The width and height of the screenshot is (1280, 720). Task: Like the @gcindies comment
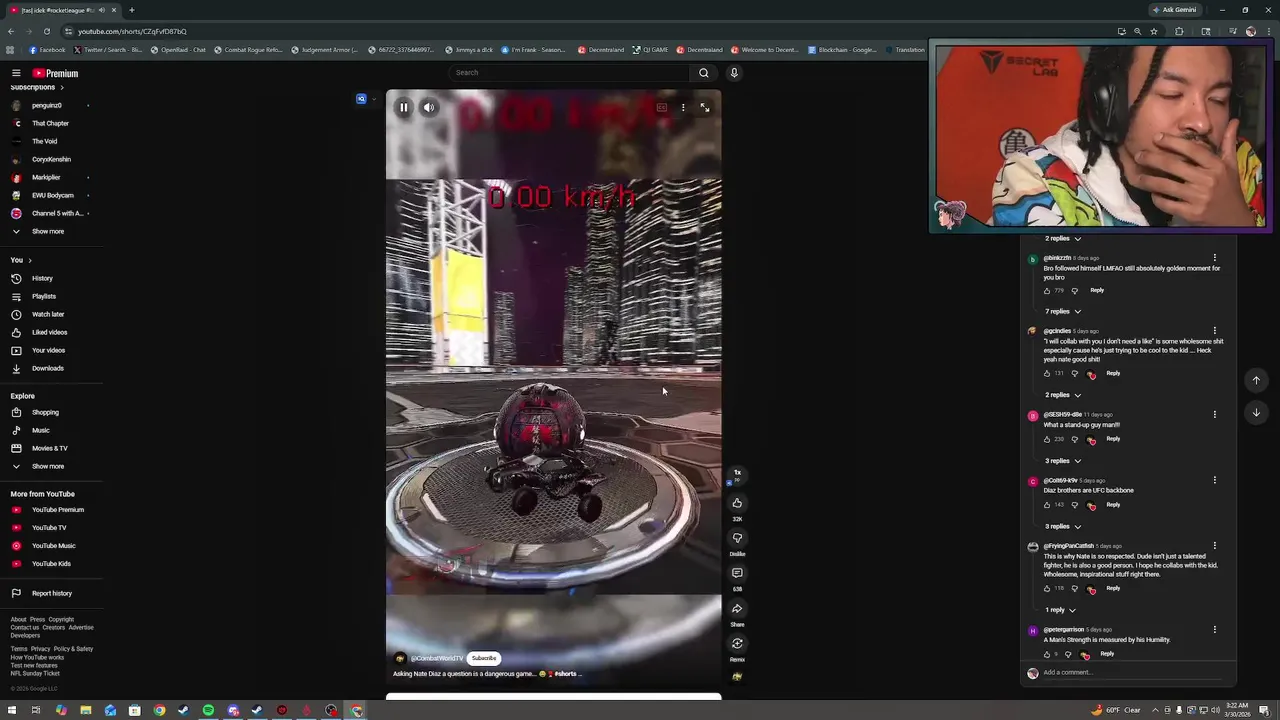click(1047, 374)
